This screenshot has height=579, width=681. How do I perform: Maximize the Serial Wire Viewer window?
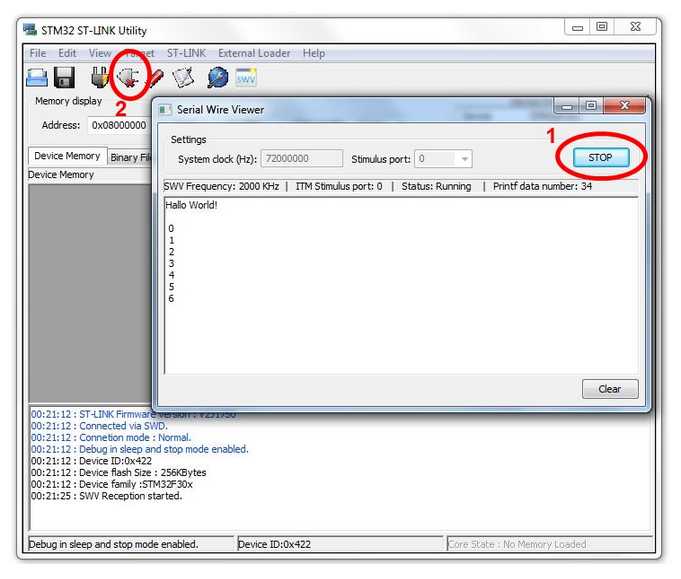[591, 106]
